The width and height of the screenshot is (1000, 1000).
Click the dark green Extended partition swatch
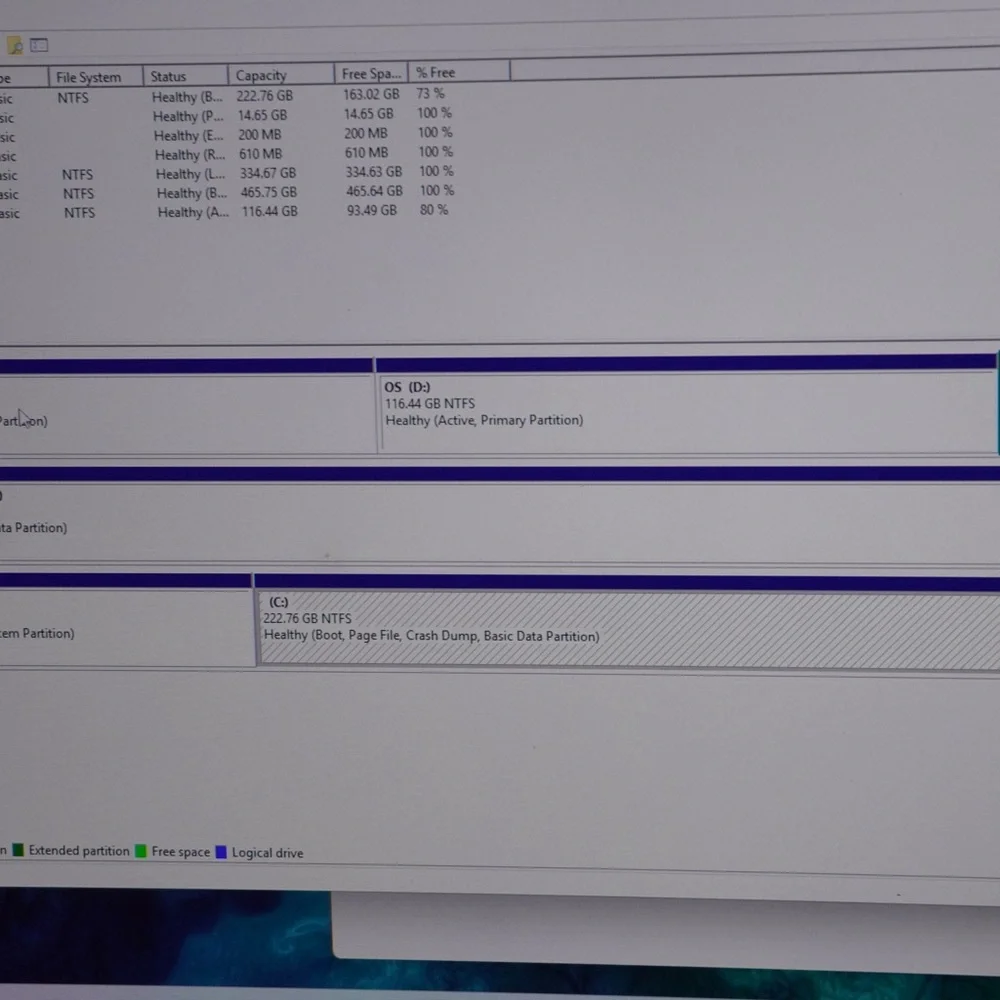pos(18,851)
